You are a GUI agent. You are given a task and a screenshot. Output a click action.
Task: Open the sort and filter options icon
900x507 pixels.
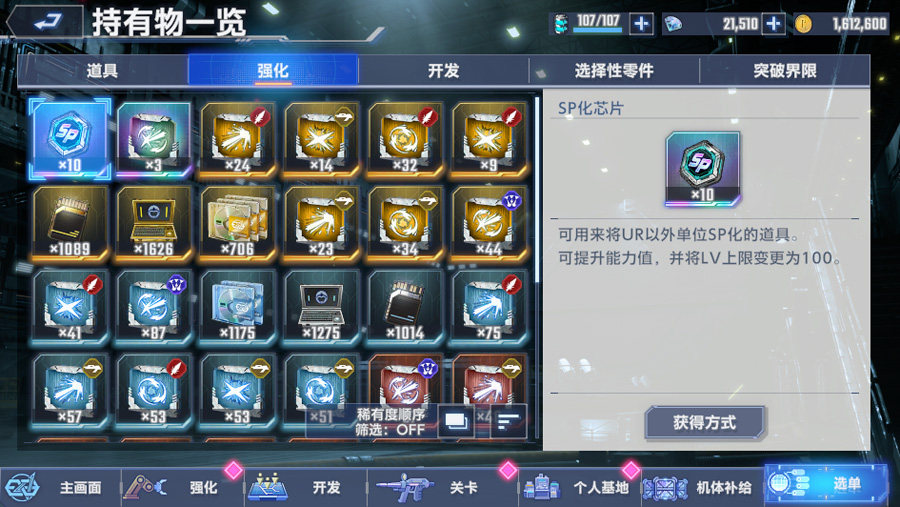tap(508, 421)
